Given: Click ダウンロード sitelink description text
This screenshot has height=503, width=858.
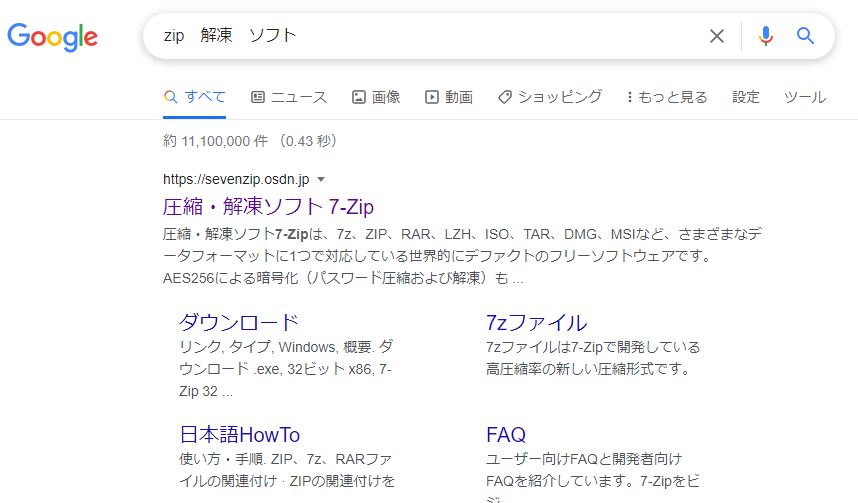Looking at the screenshot, I should coord(286,369).
